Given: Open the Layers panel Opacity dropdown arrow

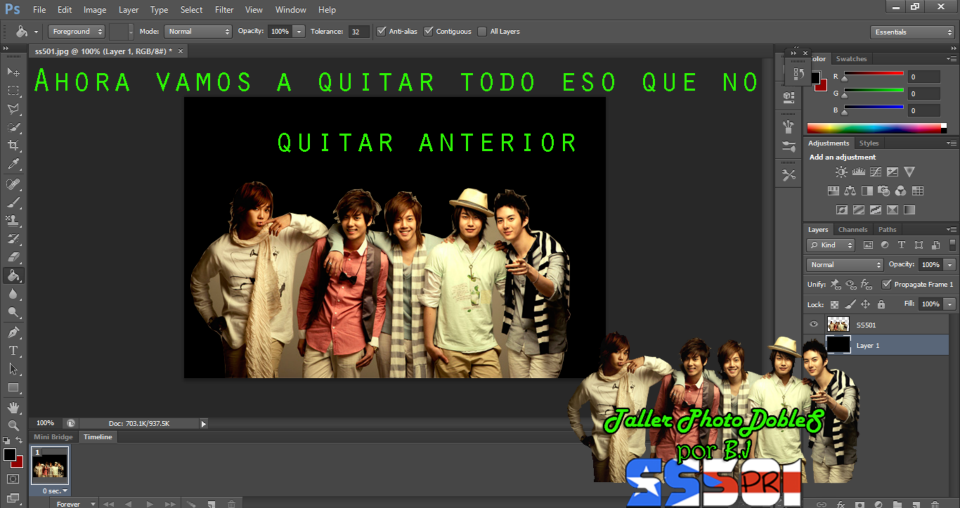Looking at the screenshot, I should tap(950, 264).
